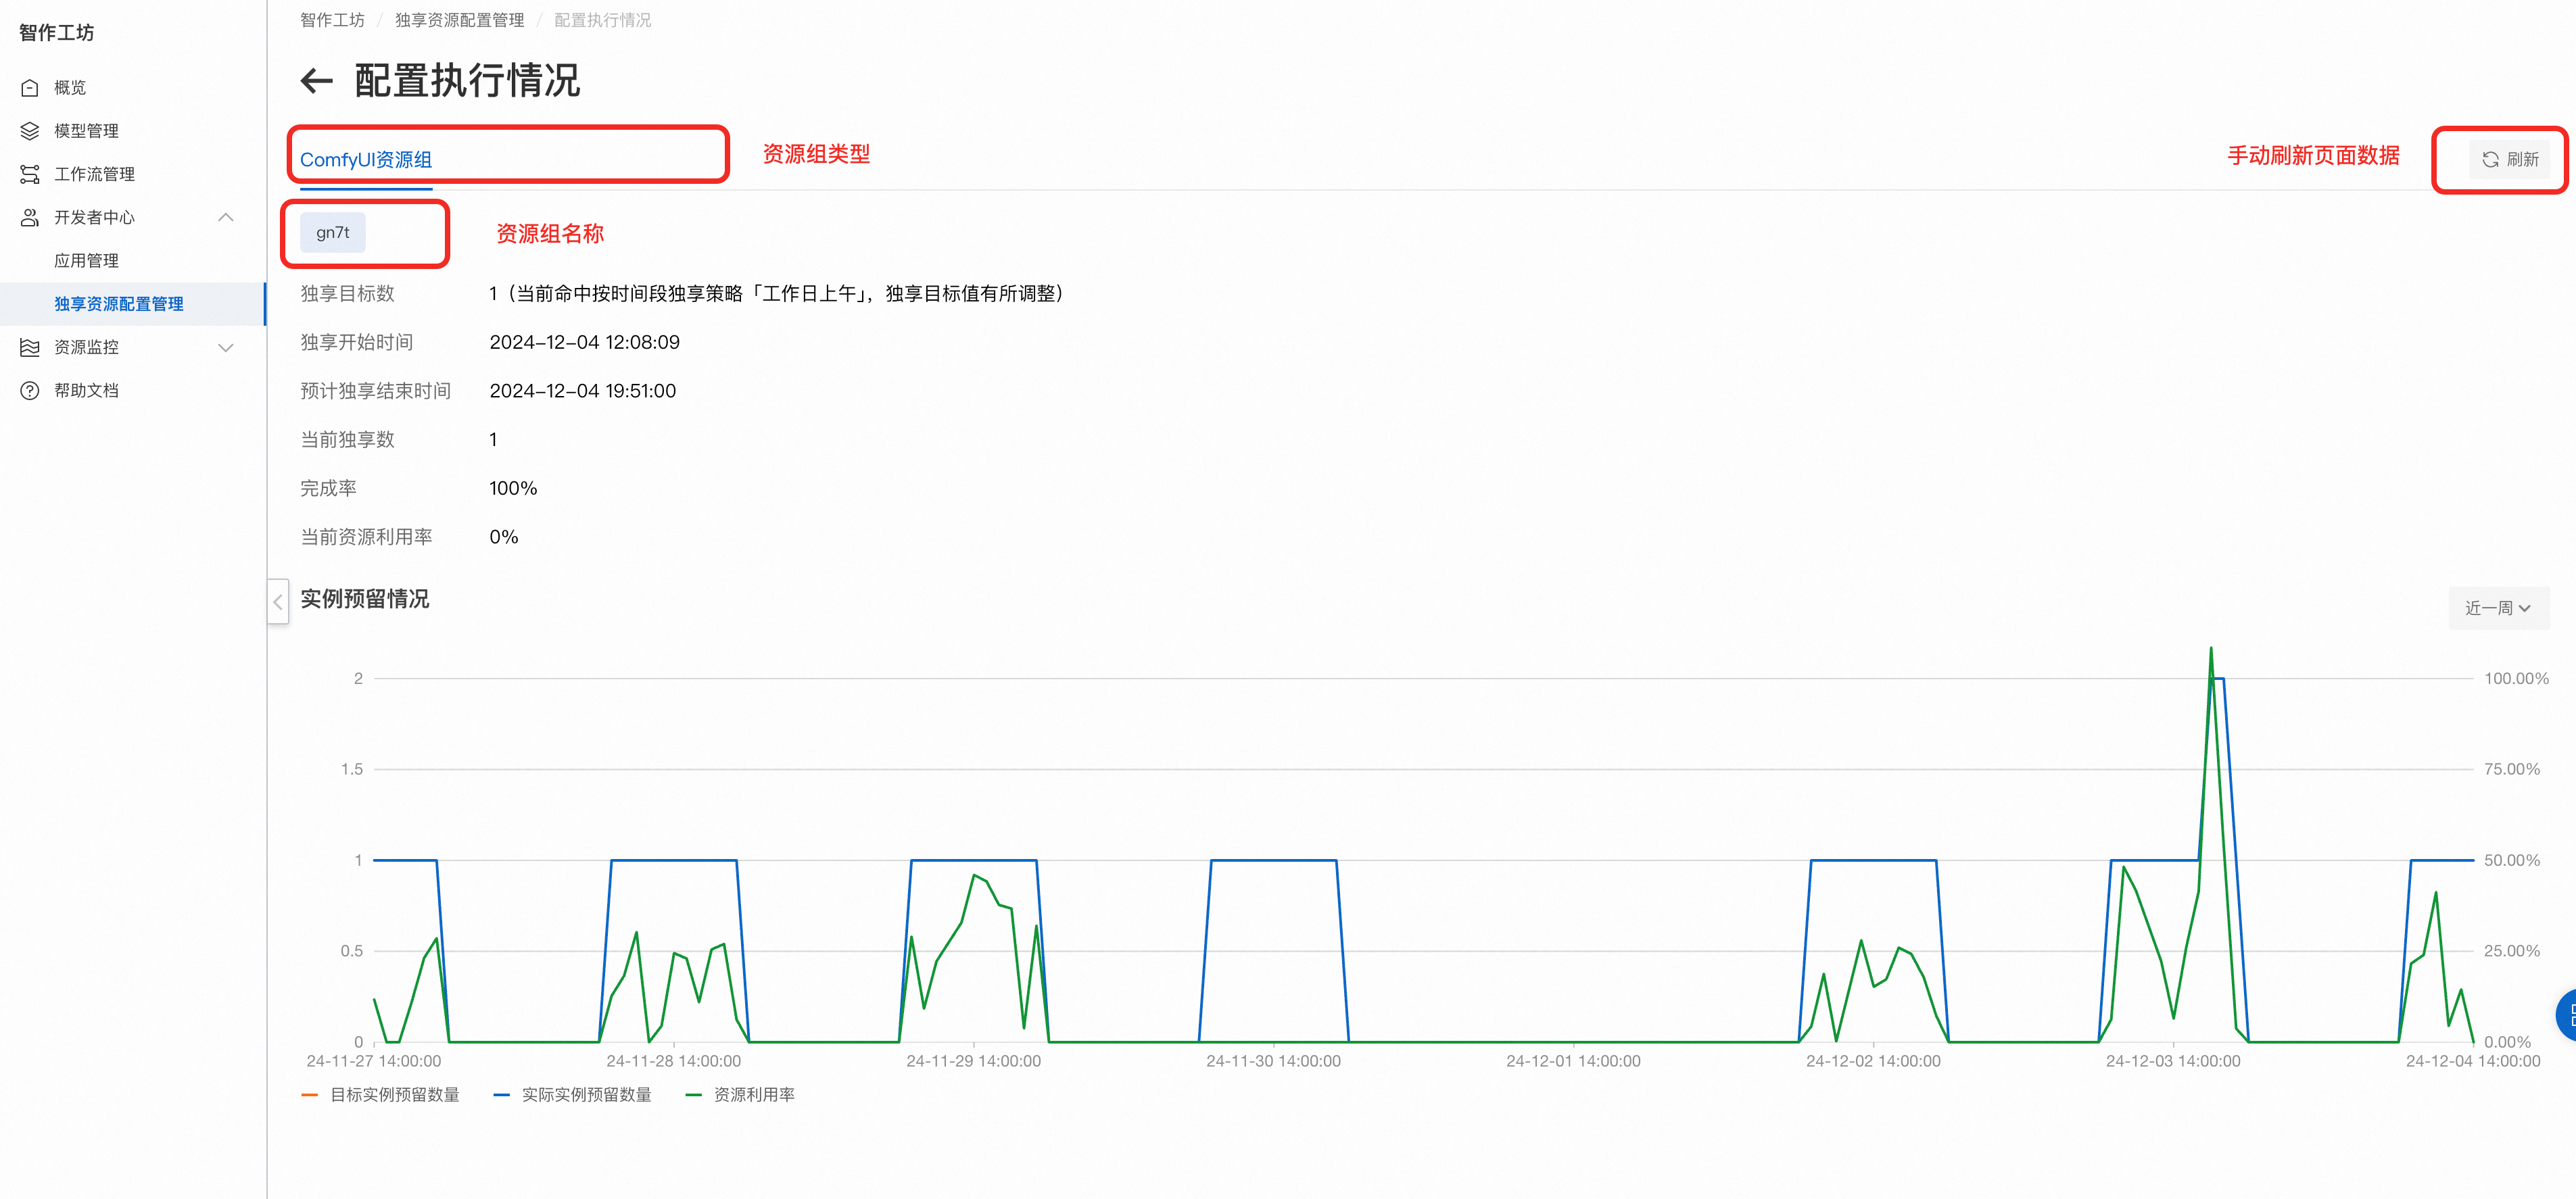This screenshot has width=2576, height=1199.
Task: Click 智作工坊 breadcrumb link
Action: [x=333, y=20]
